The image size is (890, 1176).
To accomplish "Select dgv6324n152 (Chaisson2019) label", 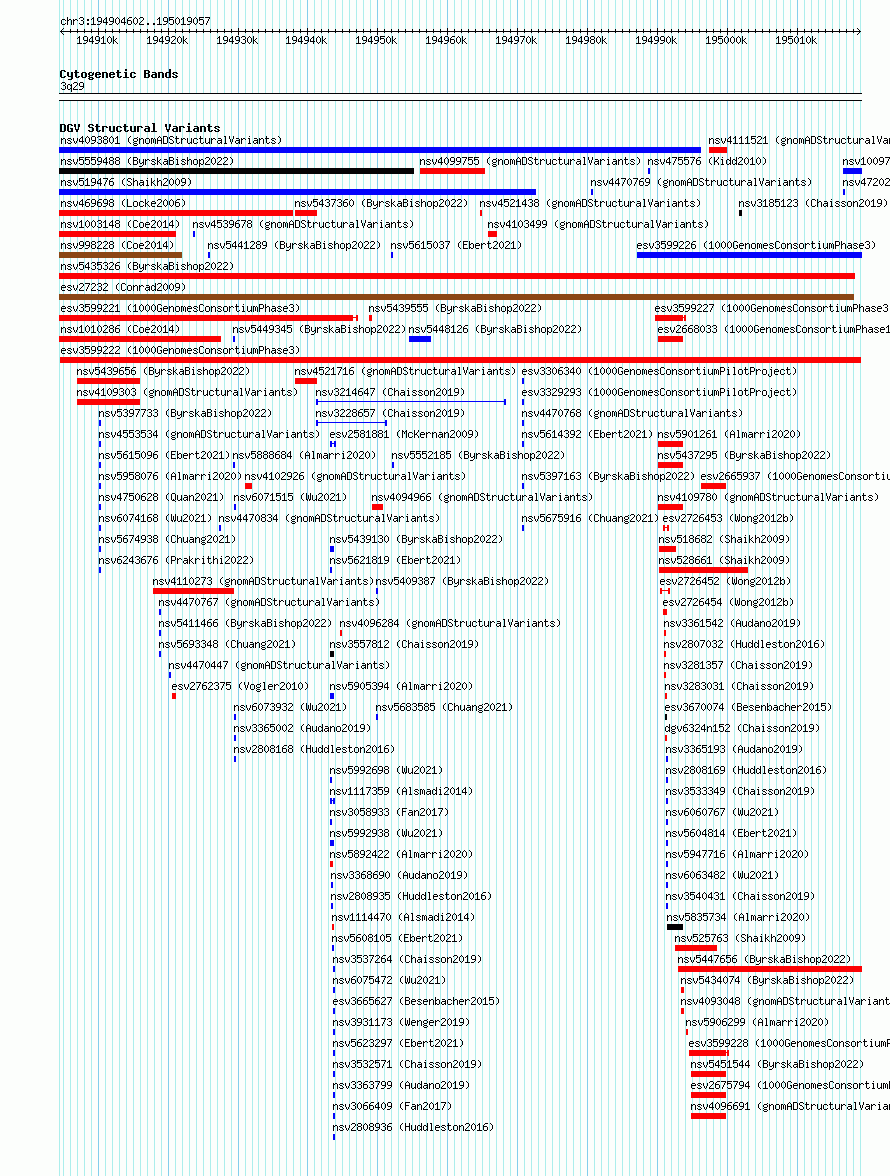I will pyautogui.click(x=742, y=728).
